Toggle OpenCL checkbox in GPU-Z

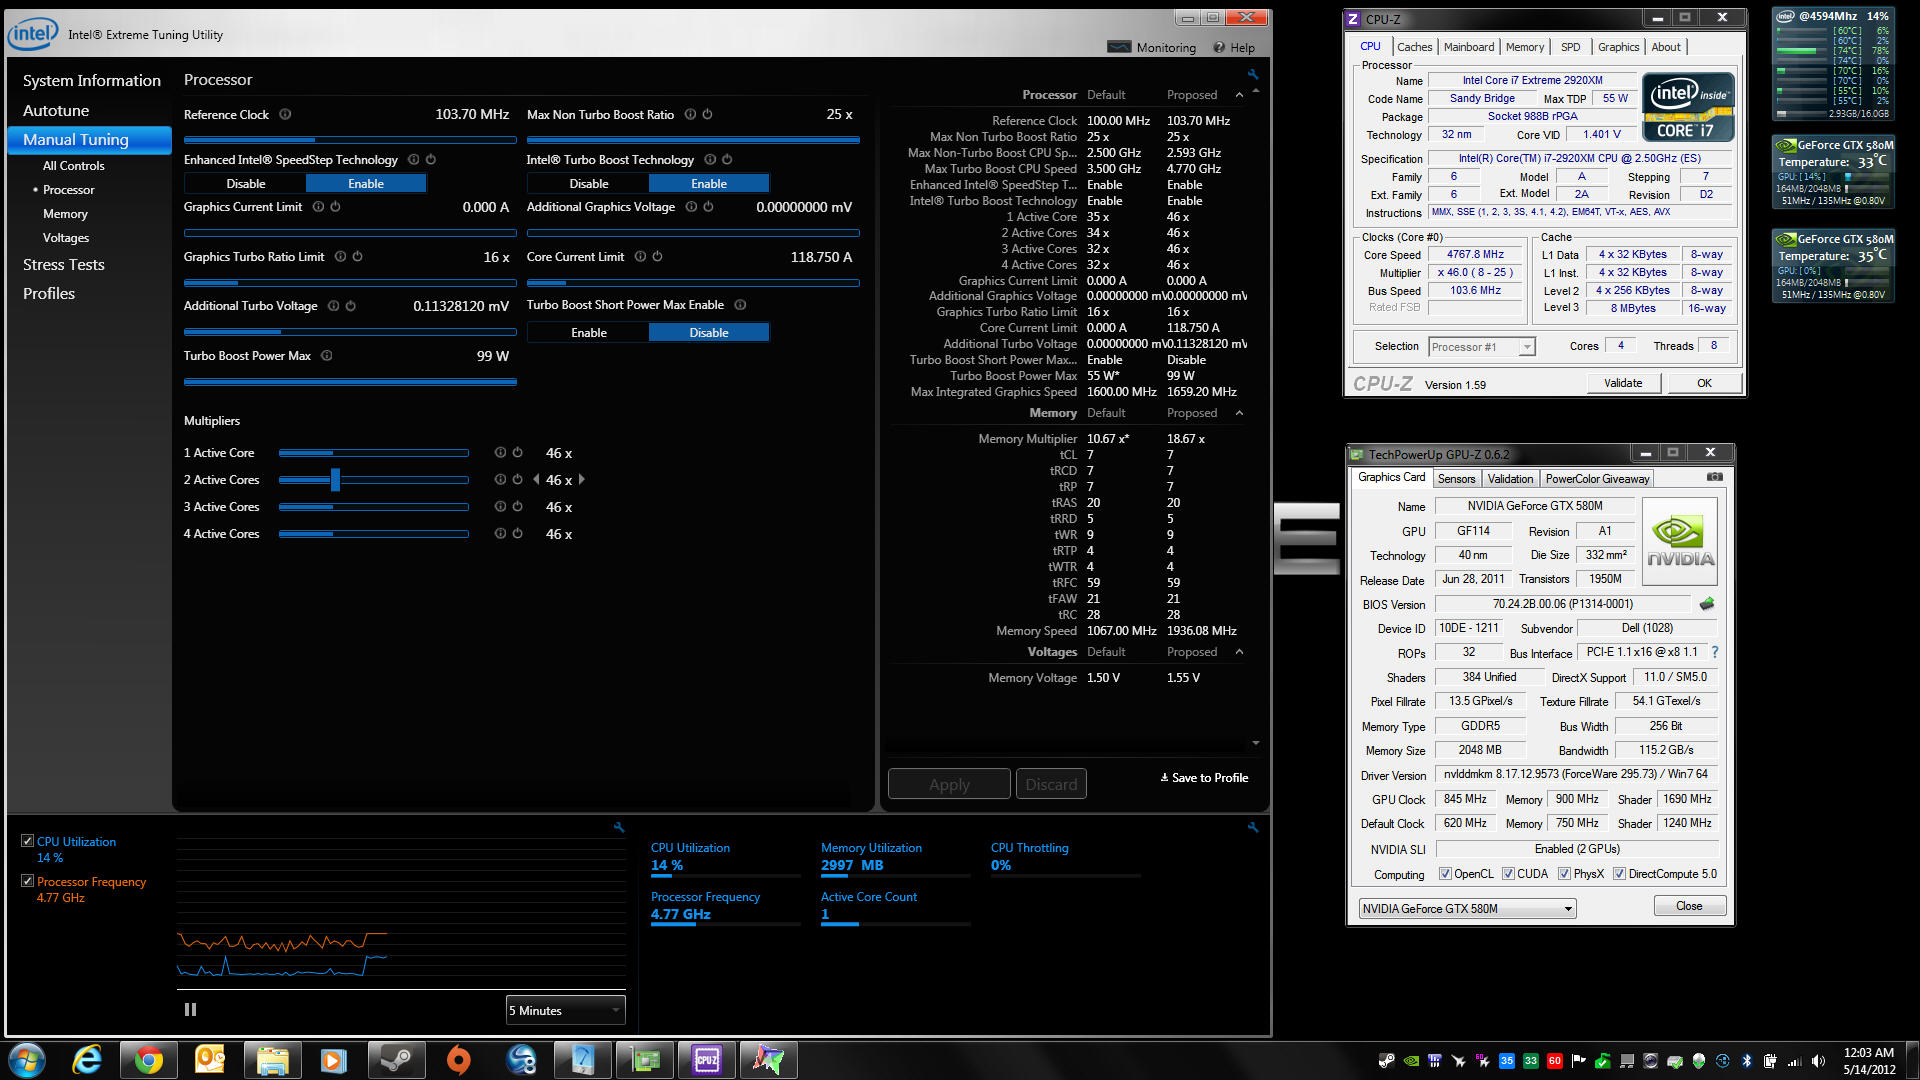pyautogui.click(x=1444, y=874)
